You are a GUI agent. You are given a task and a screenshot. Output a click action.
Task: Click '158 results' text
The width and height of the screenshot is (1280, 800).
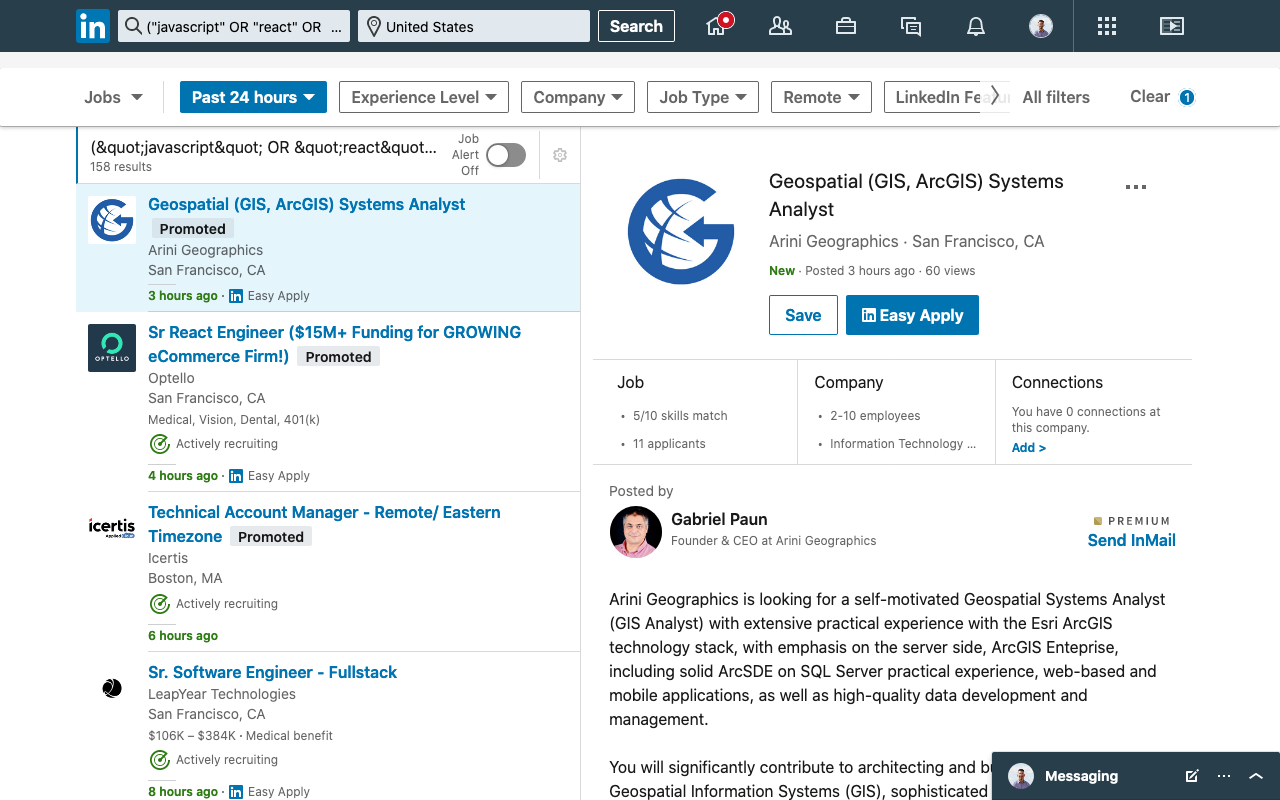coord(121,167)
